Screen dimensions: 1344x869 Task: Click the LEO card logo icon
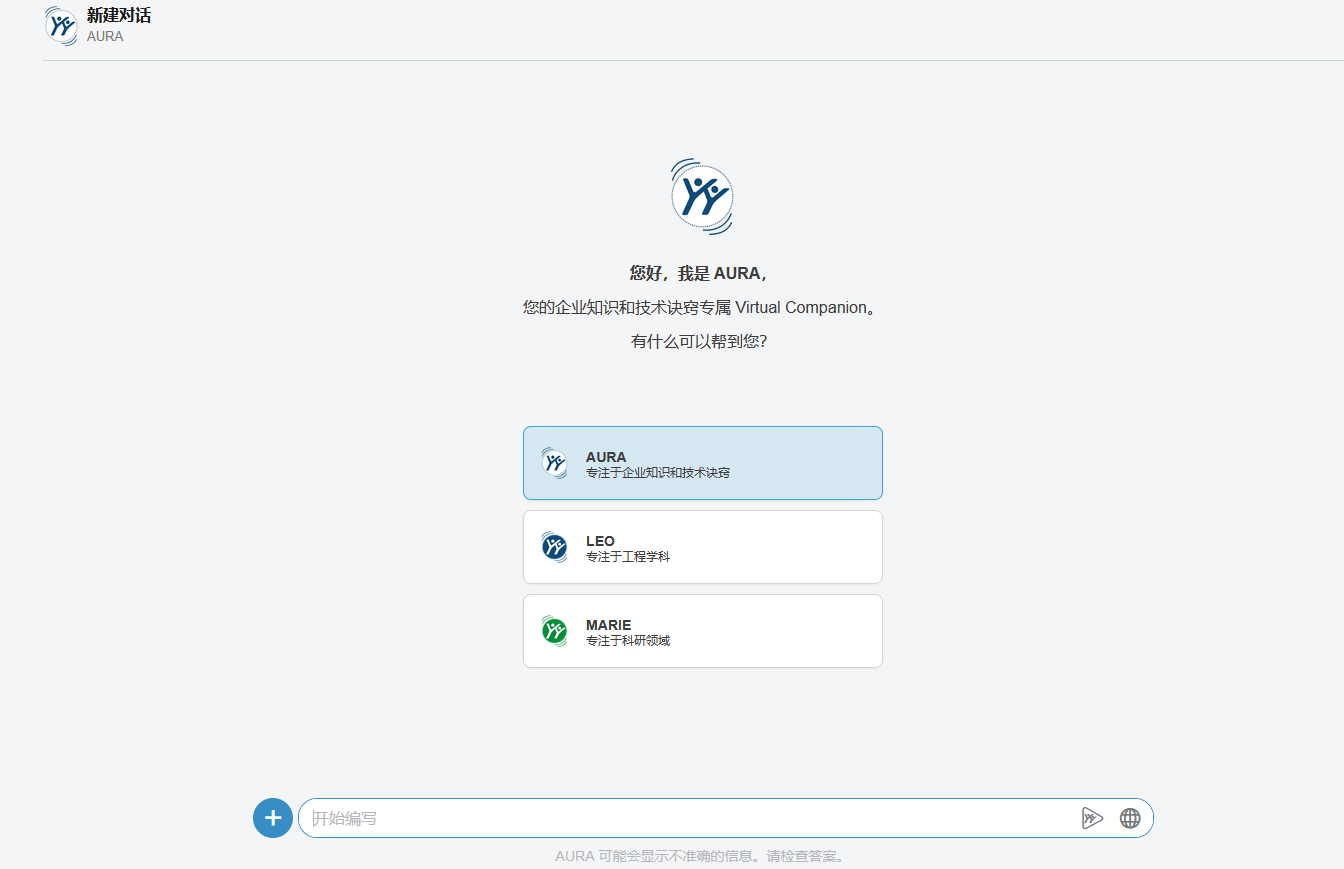554,547
